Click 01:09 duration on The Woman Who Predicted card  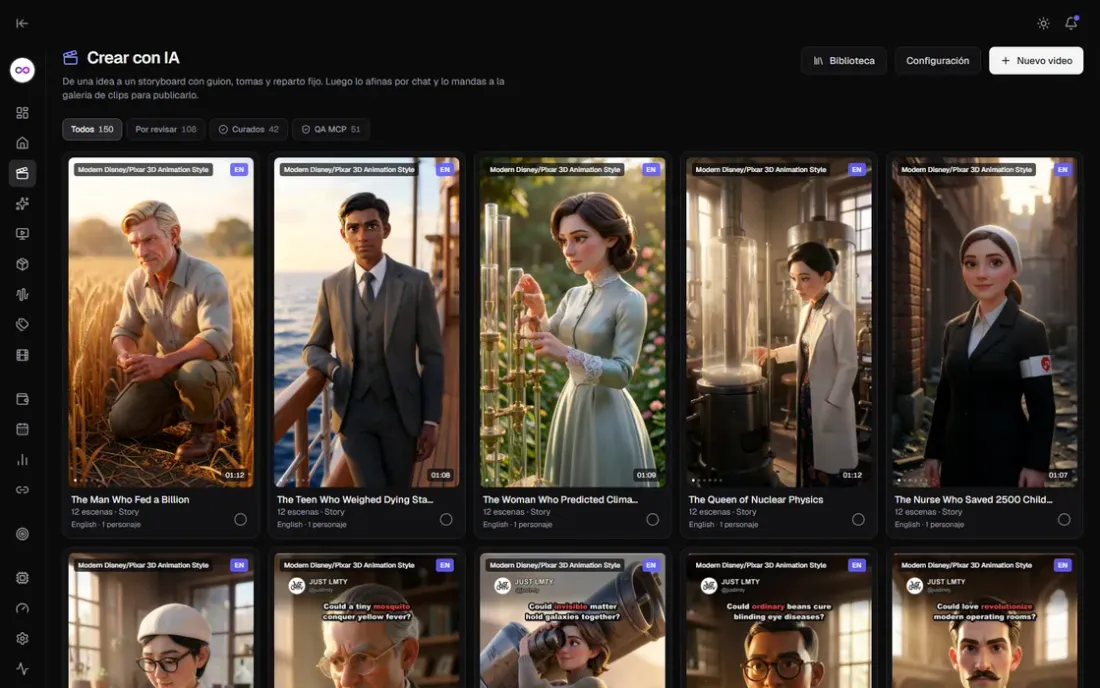point(646,475)
